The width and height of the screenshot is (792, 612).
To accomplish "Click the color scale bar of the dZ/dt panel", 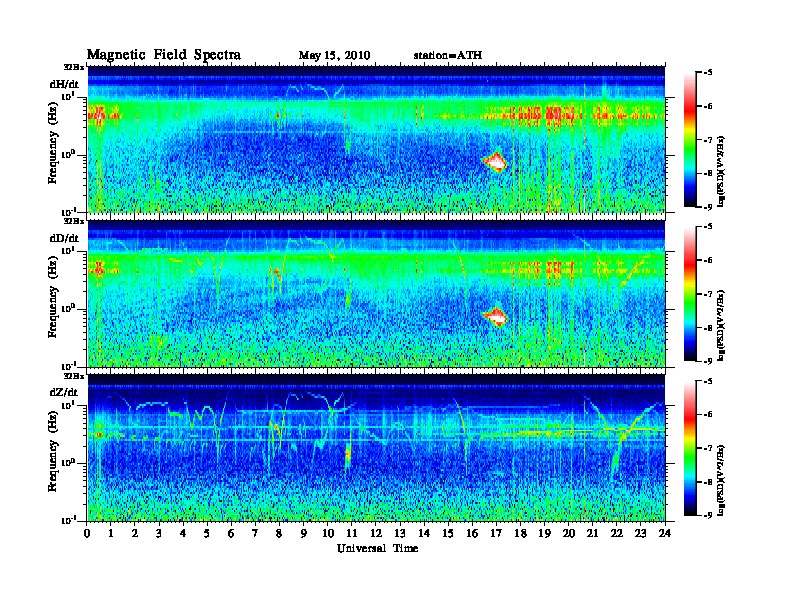I will pos(690,448).
